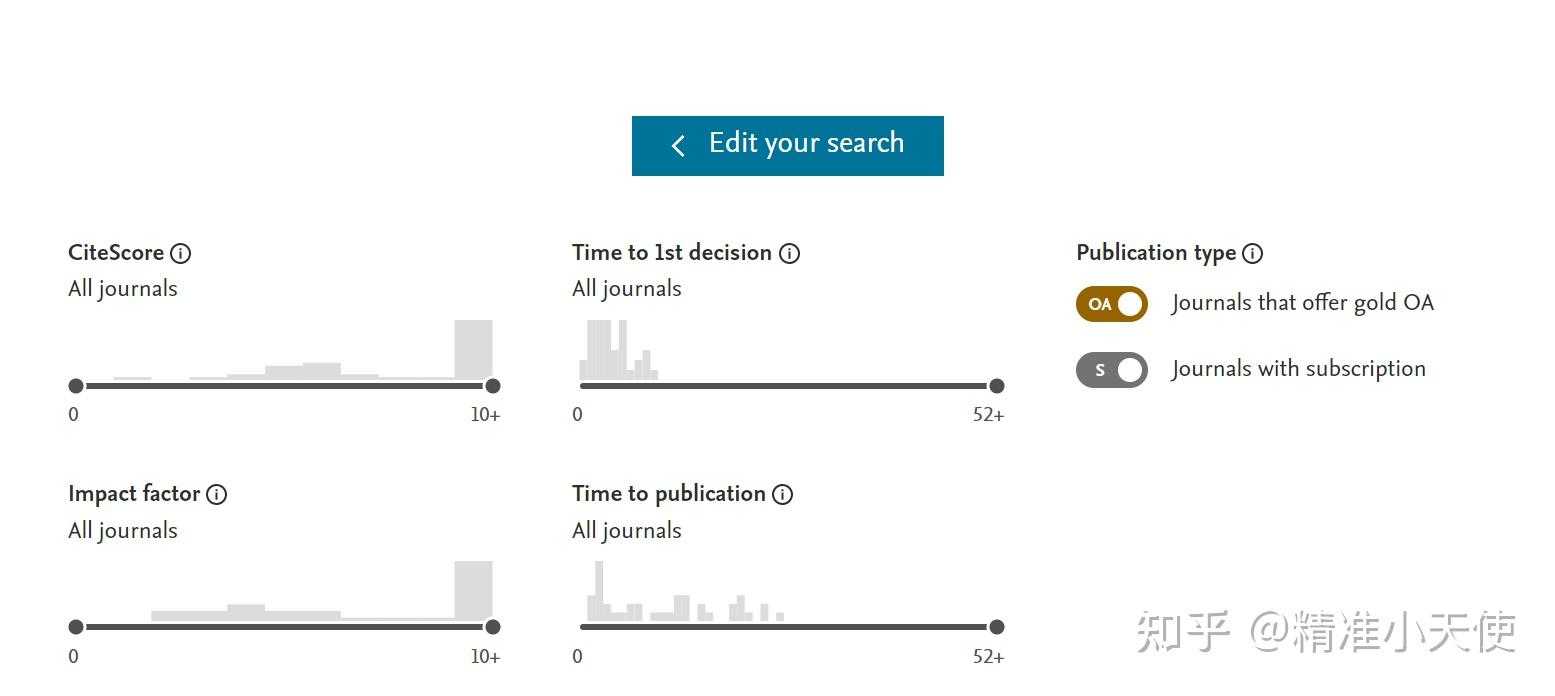
Task: Toggle the subscription journals switch
Action: 1111,370
